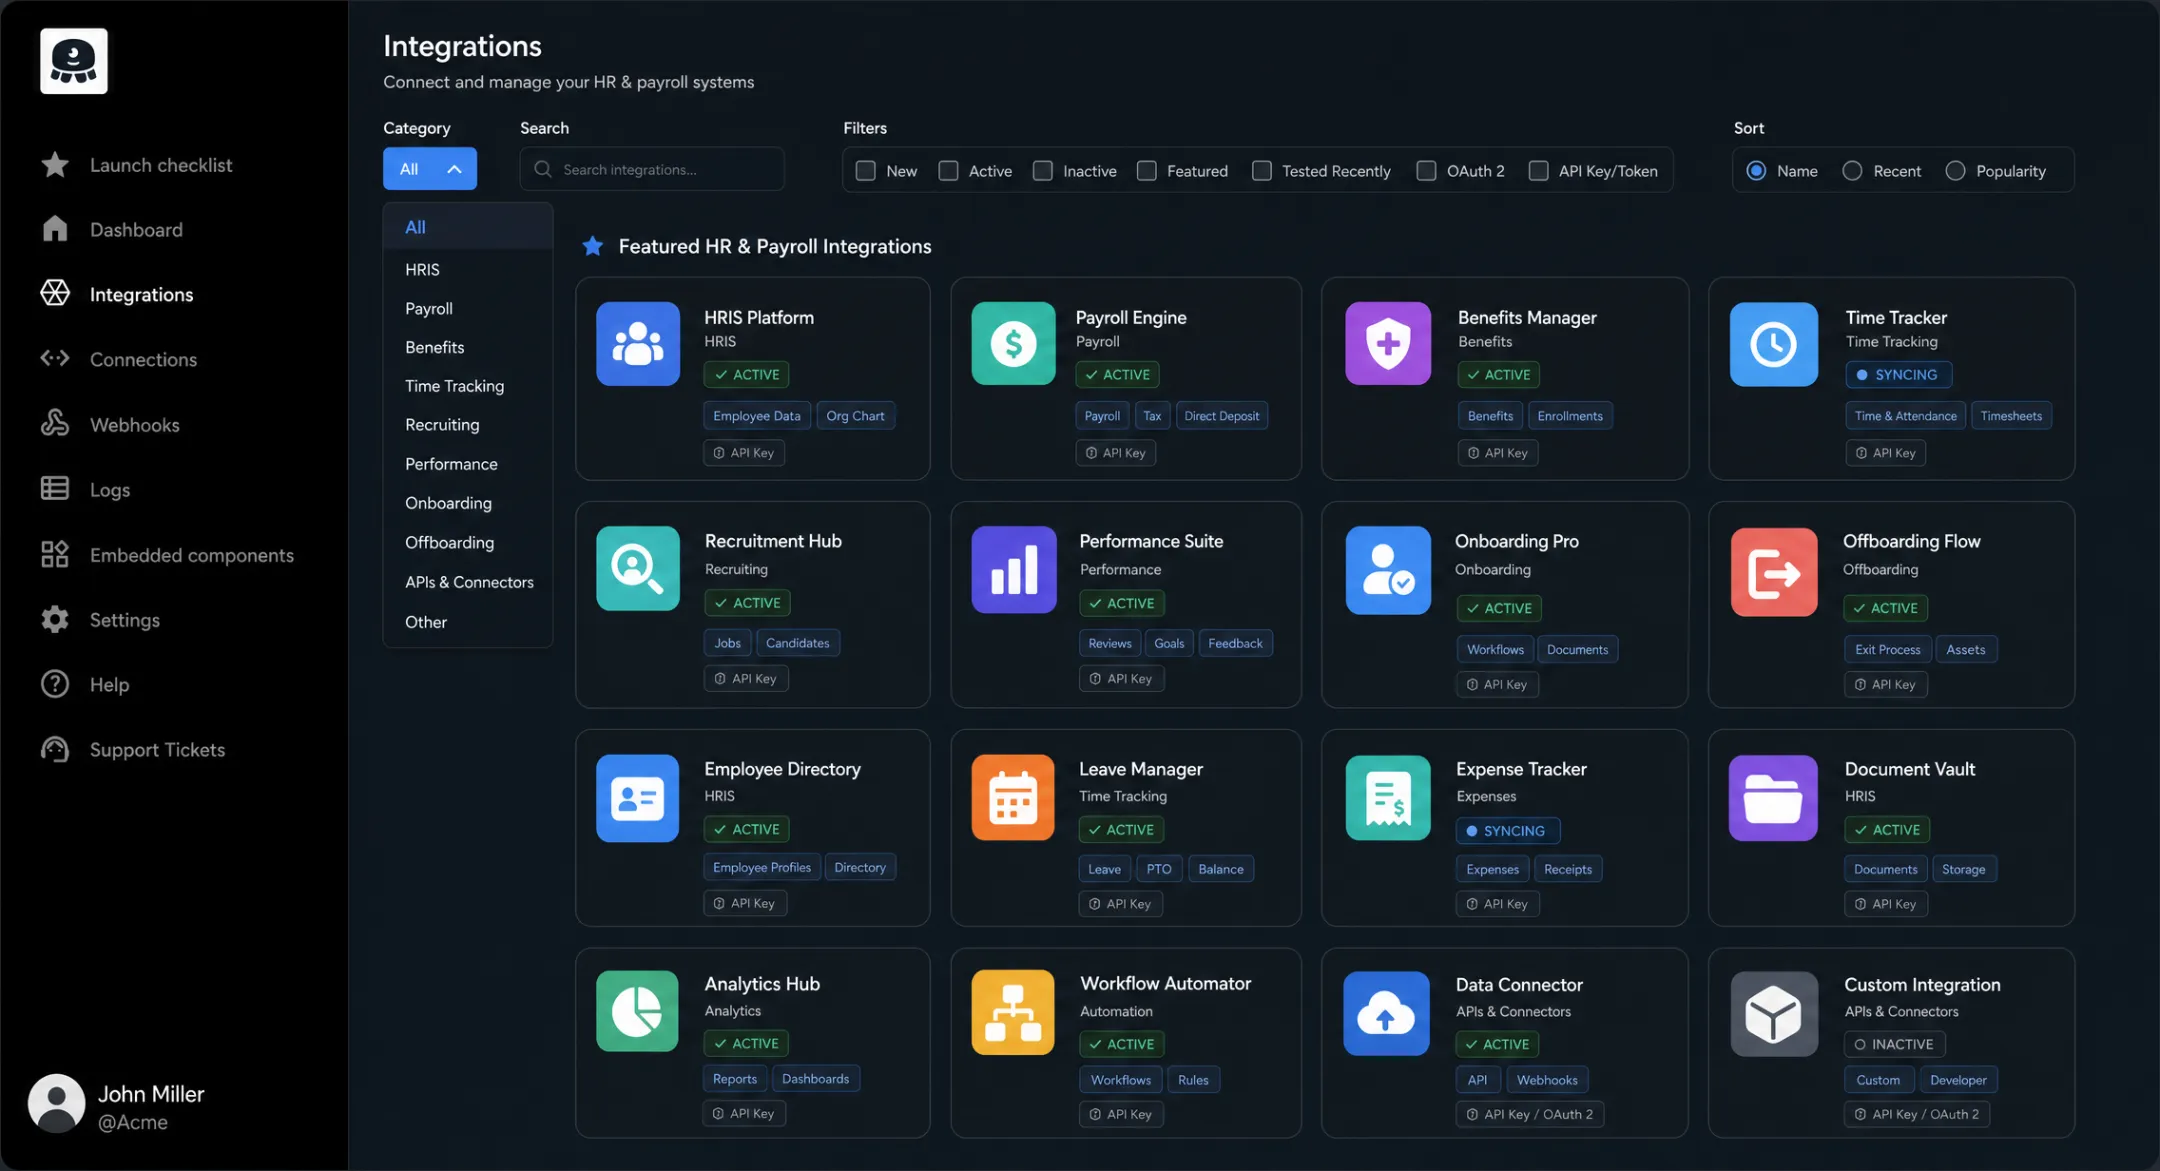Check the Active filter checkbox

(x=948, y=171)
